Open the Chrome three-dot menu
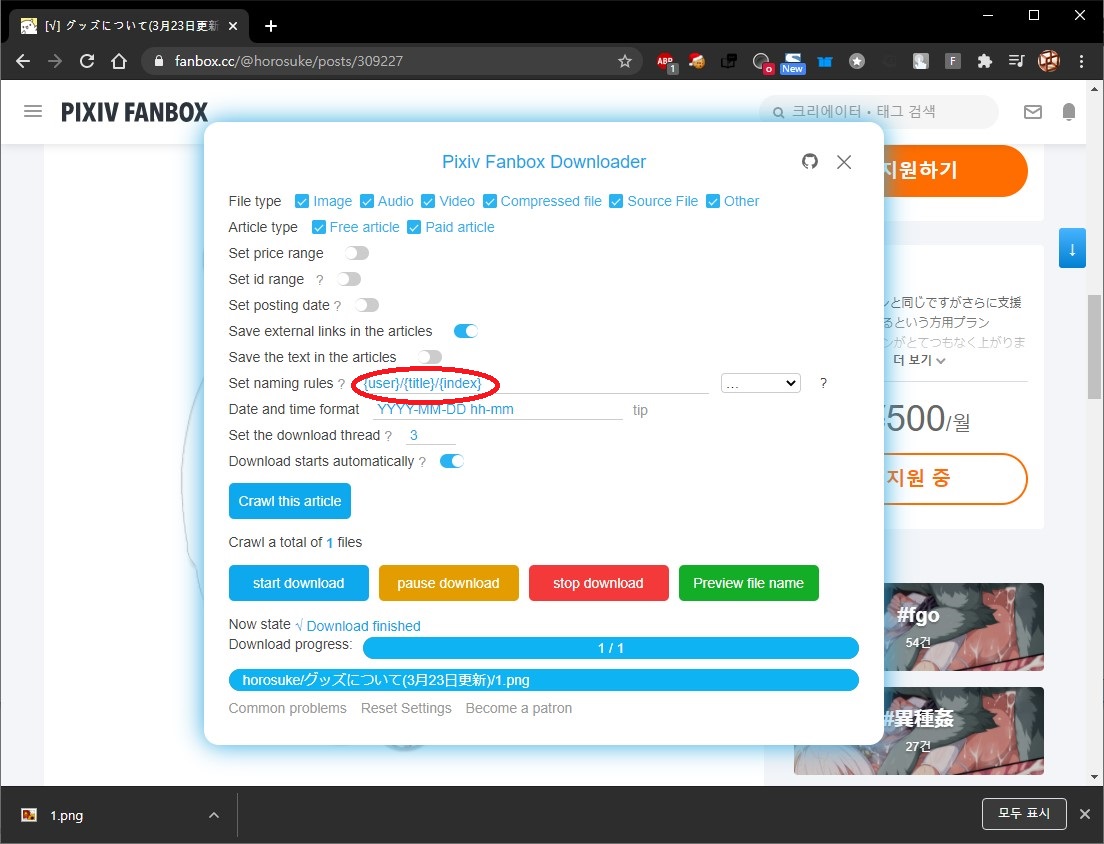 pos(1081,61)
